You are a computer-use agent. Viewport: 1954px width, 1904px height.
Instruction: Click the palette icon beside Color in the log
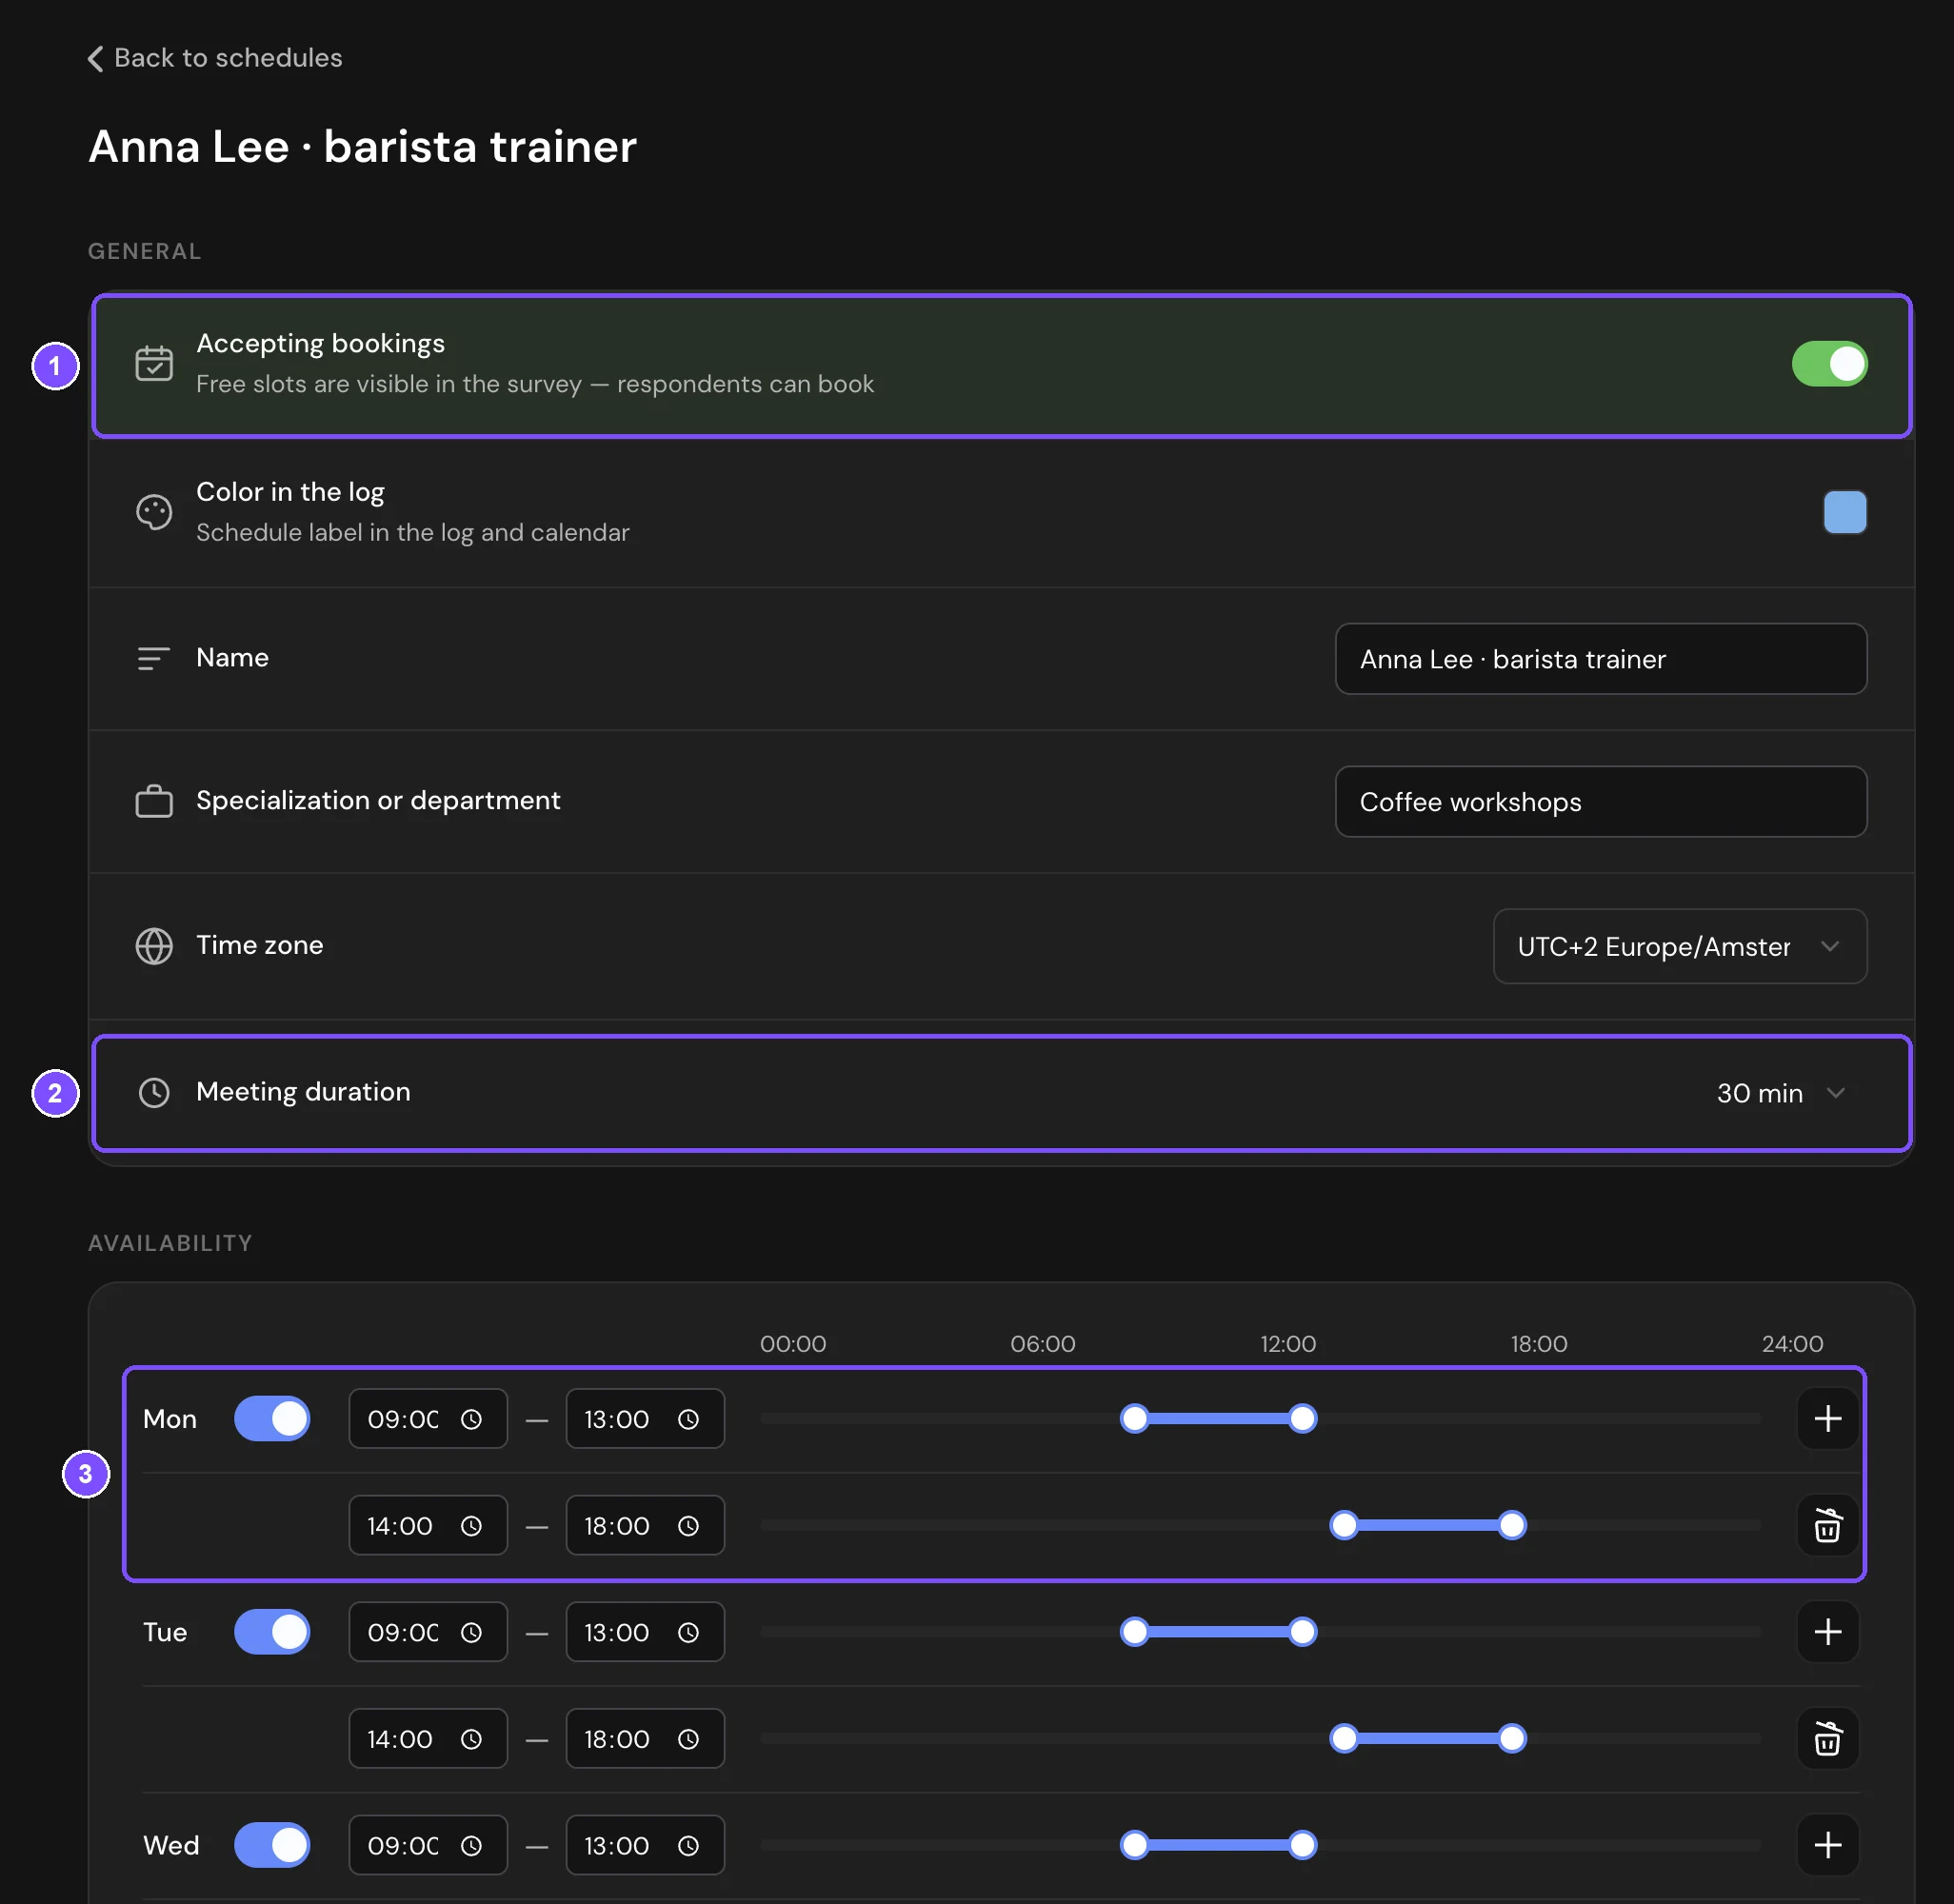(x=154, y=512)
